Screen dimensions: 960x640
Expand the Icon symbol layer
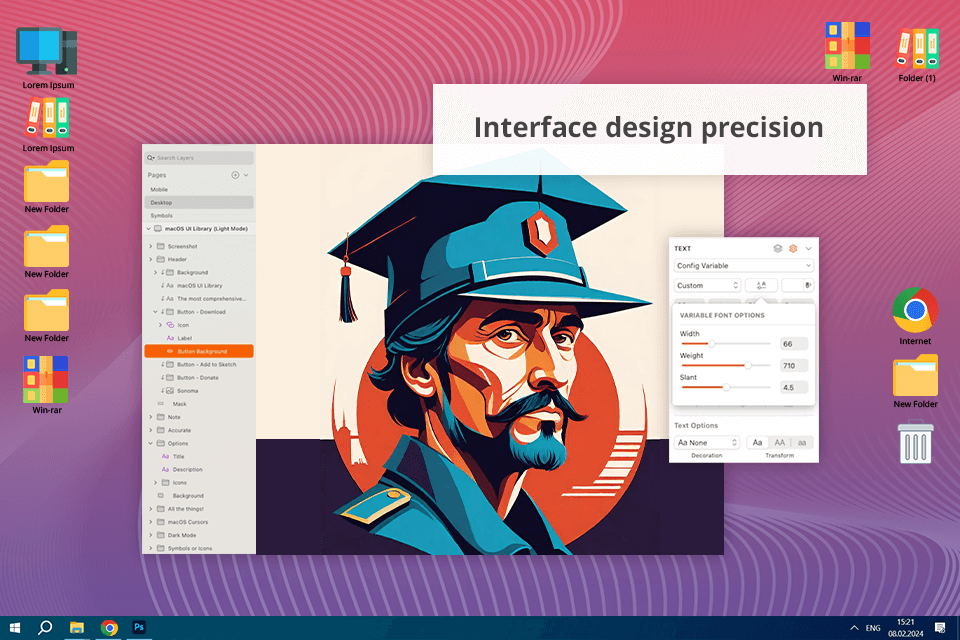pos(160,325)
